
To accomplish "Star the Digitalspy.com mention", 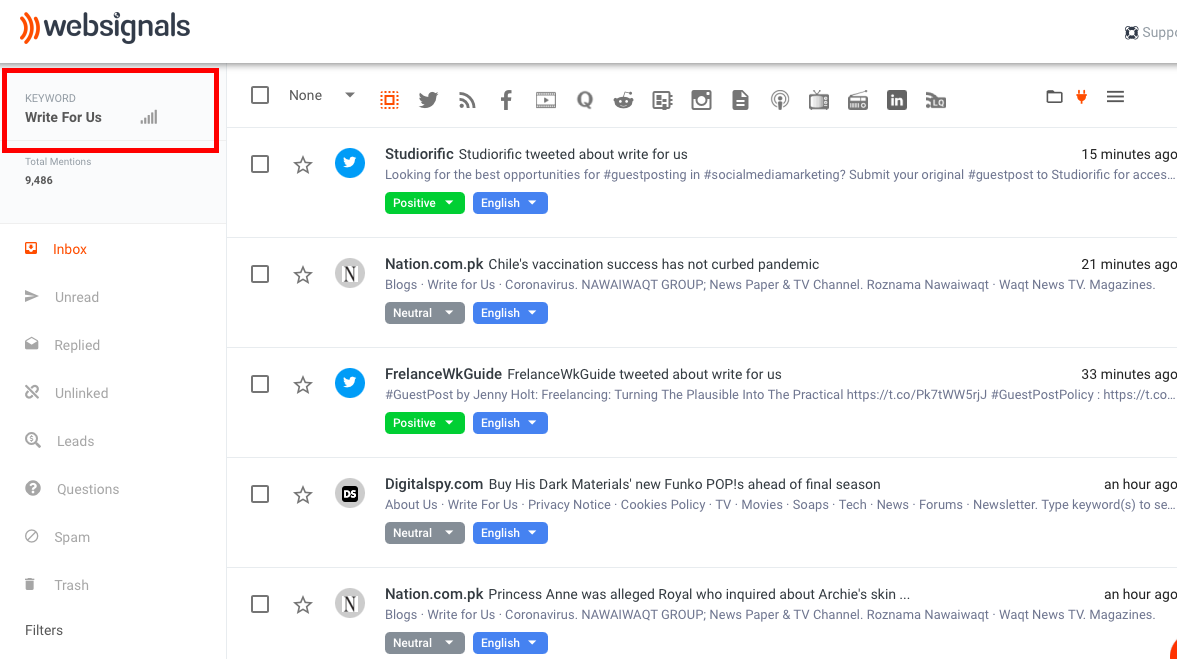I will pyautogui.click(x=303, y=495).
